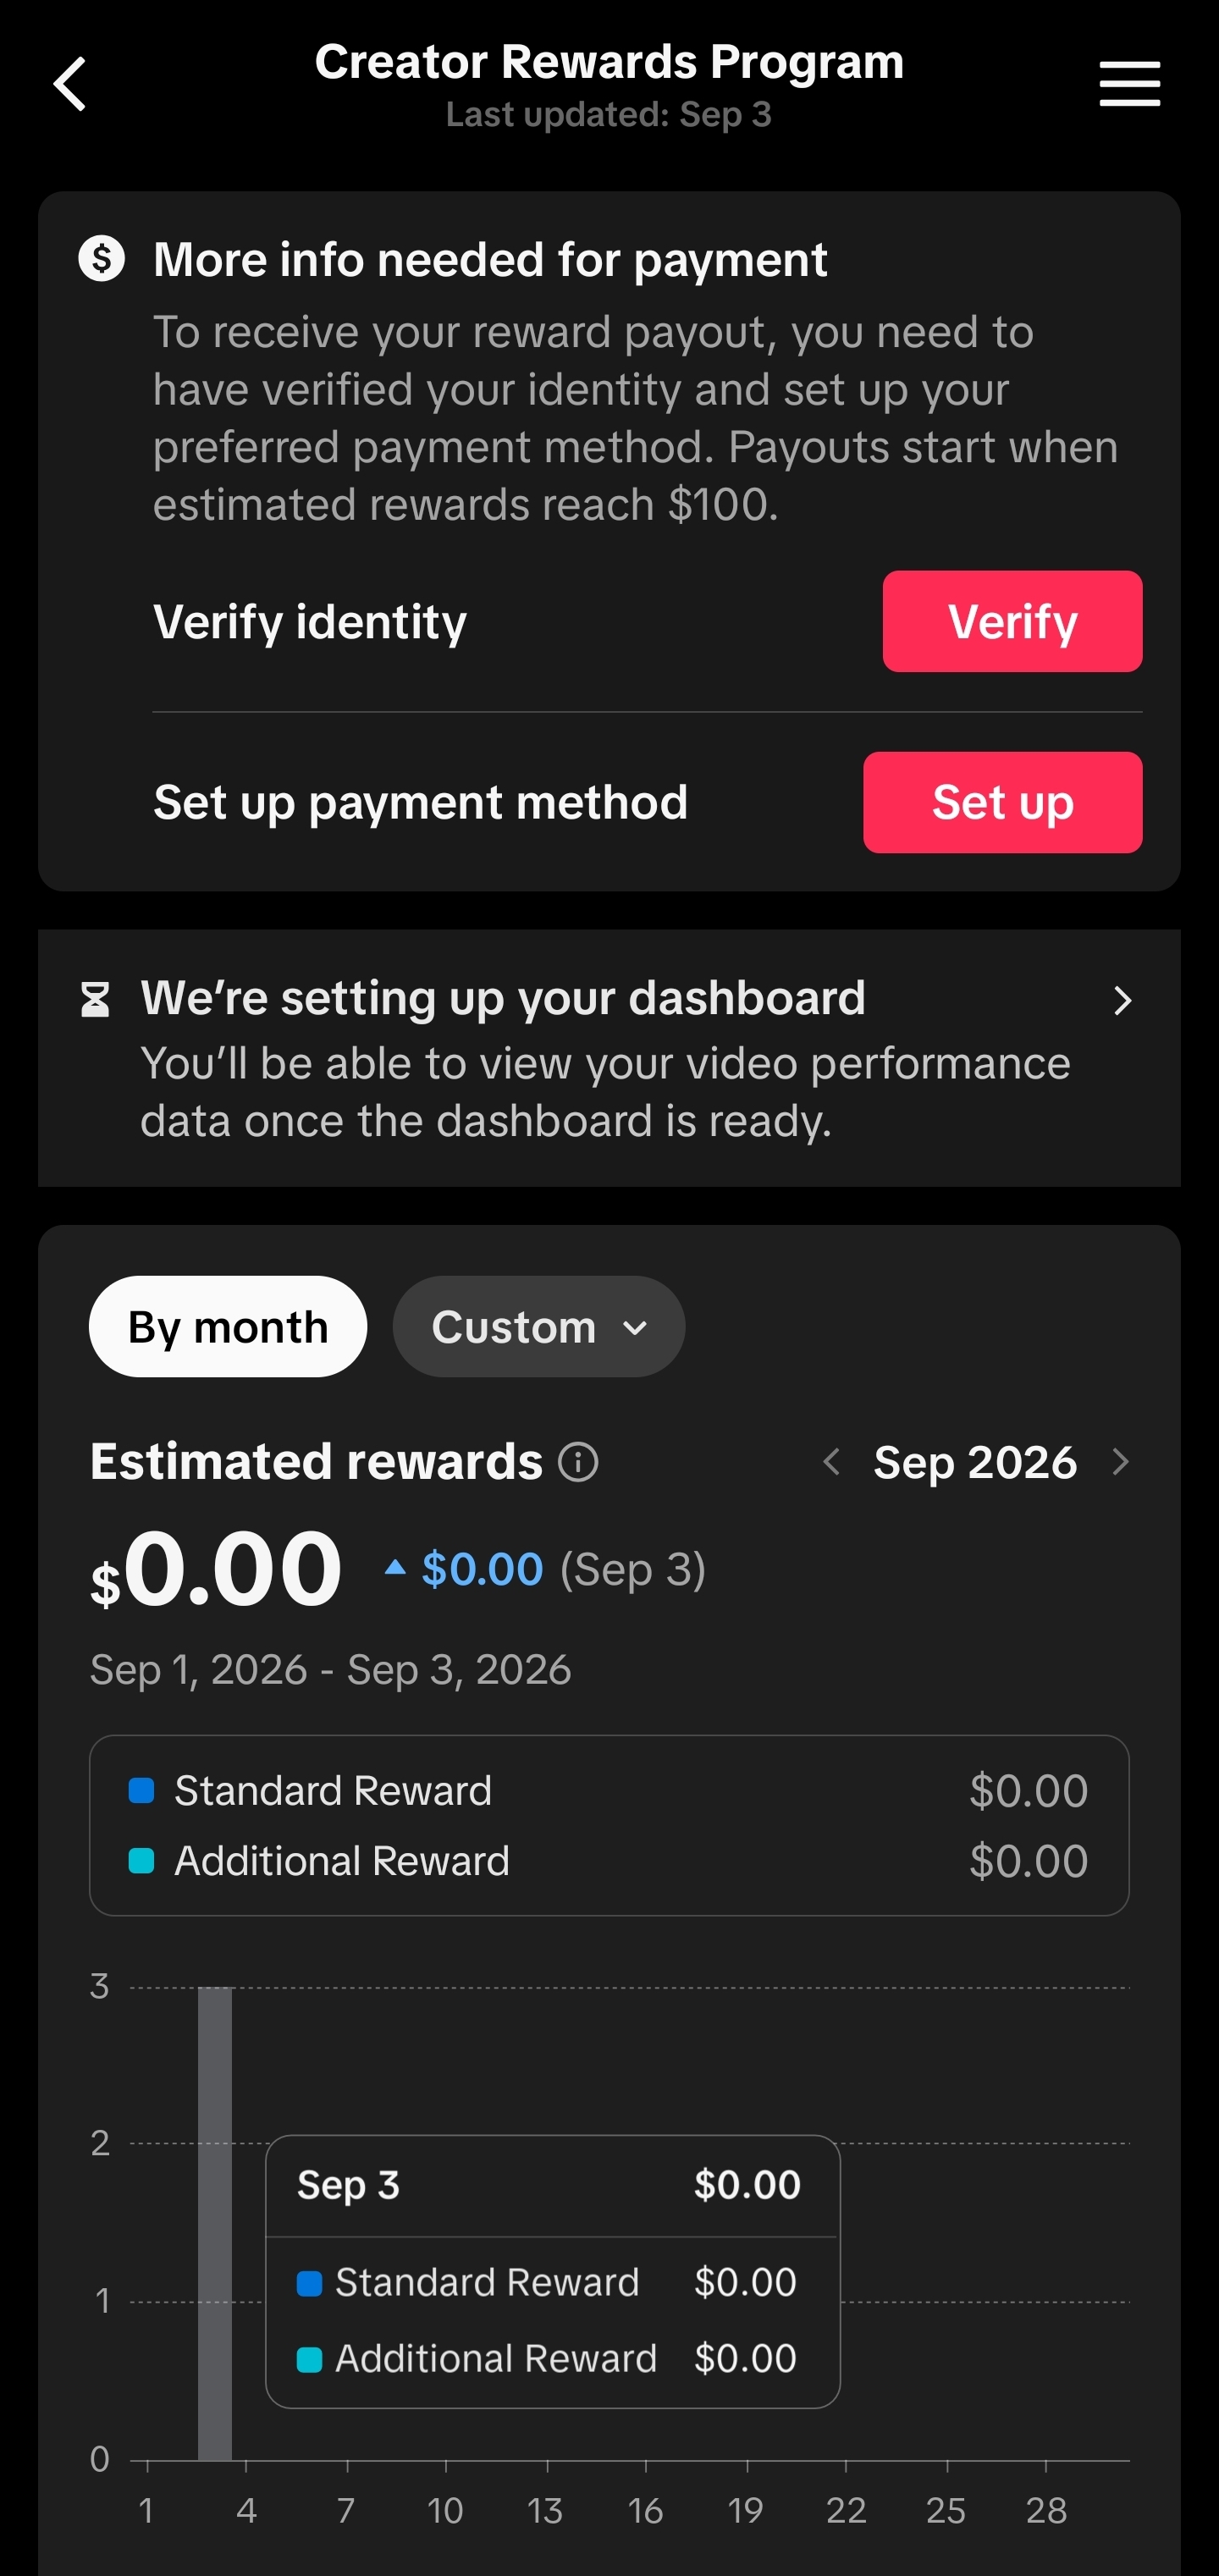The height and width of the screenshot is (2576, 1219).
Task: Tap the blue increase triangle indicator
Action: click(x=395, y=1567)
